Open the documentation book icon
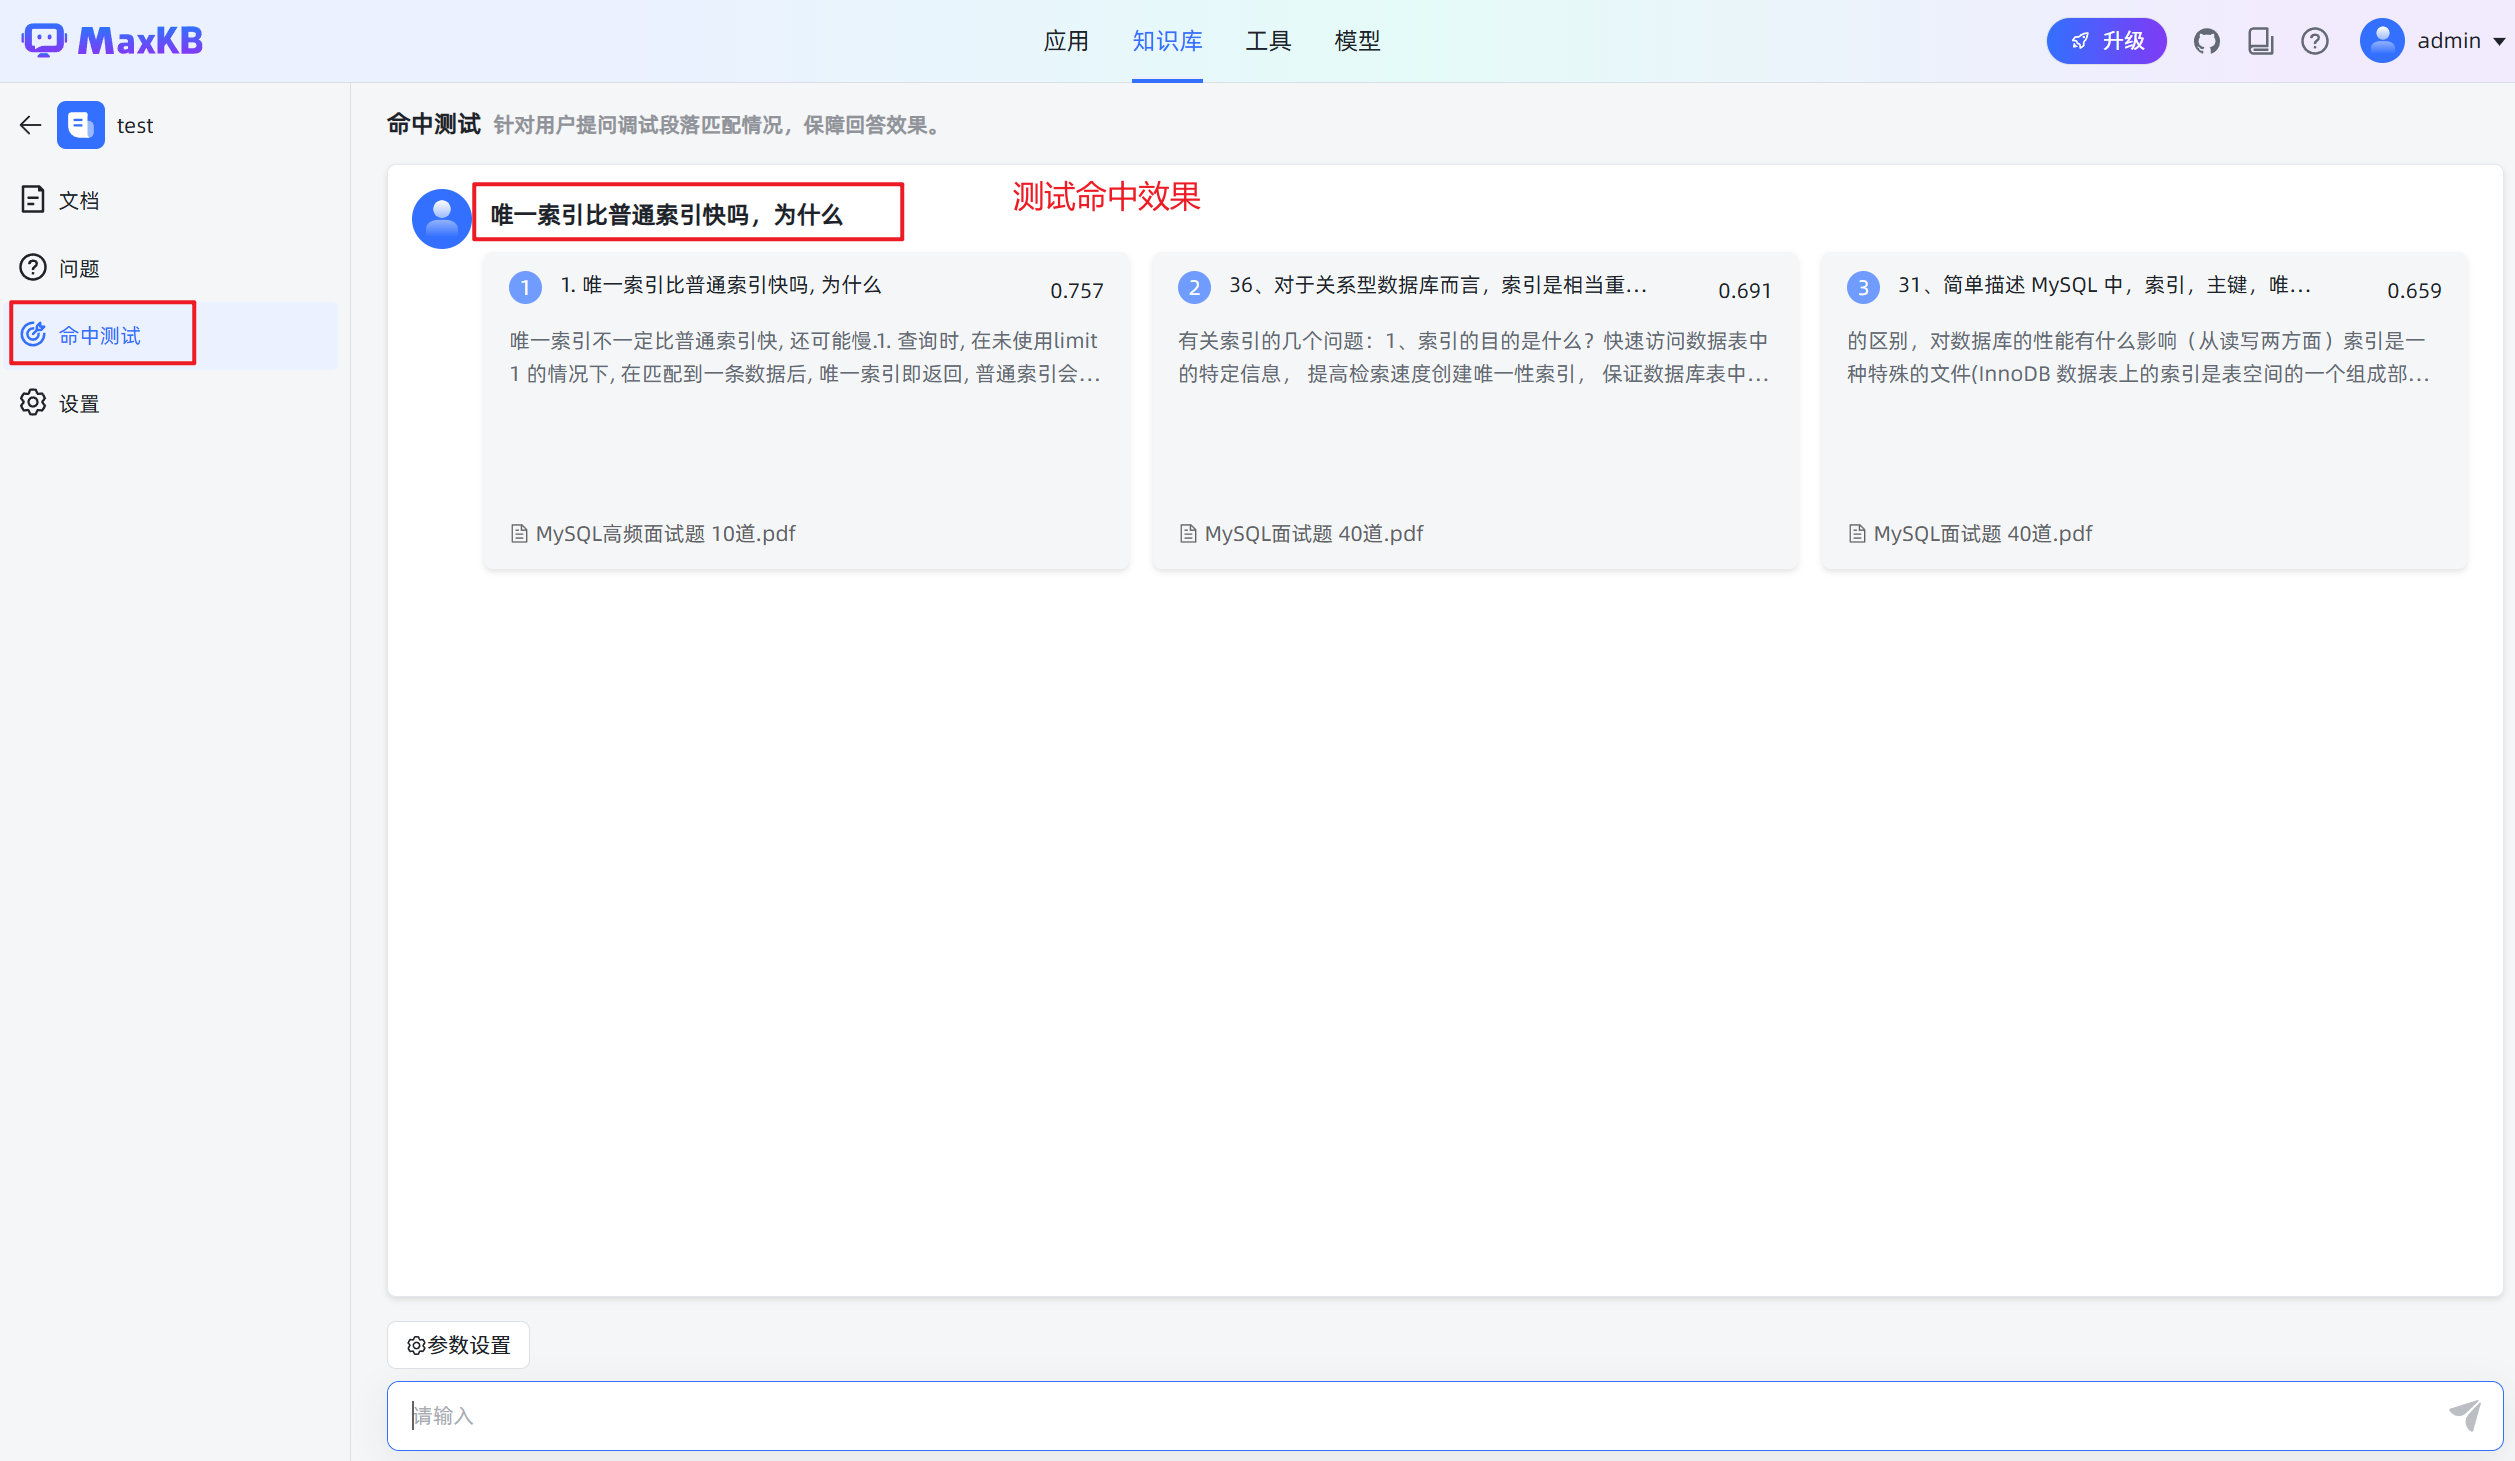The image size is (2515, 1461). [2260, 41]
